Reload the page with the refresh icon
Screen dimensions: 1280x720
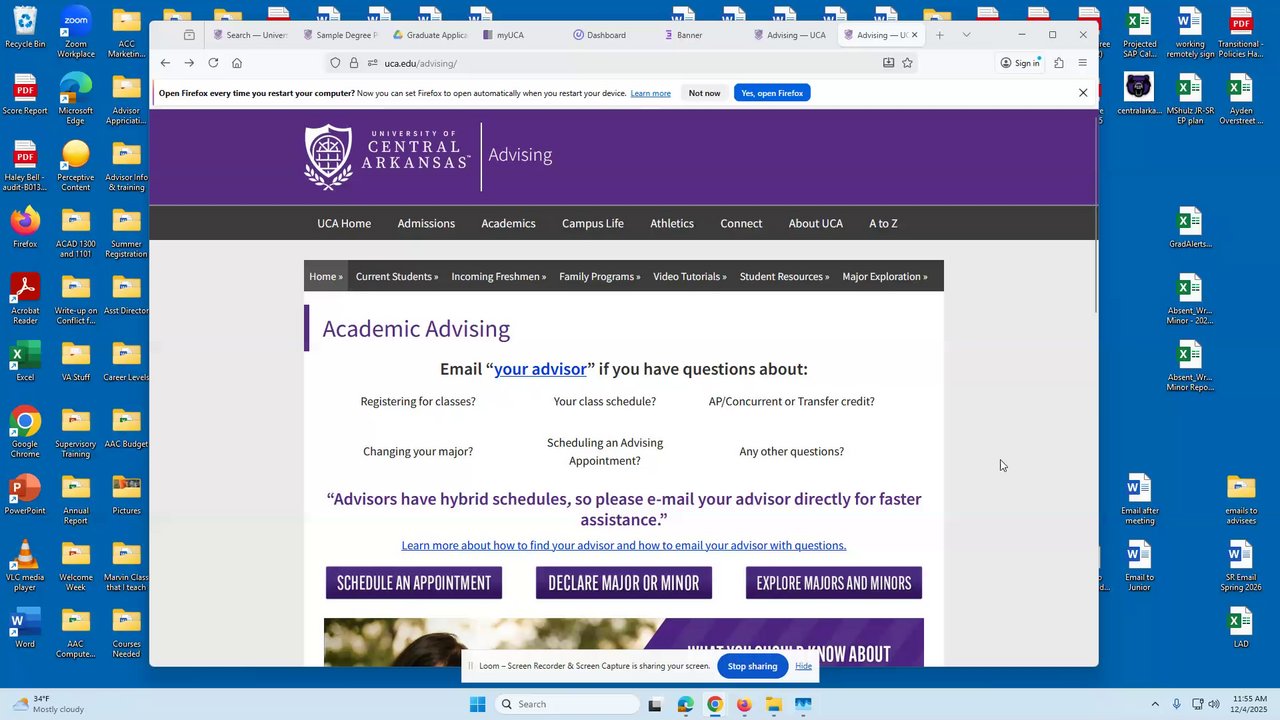(213, 63)
